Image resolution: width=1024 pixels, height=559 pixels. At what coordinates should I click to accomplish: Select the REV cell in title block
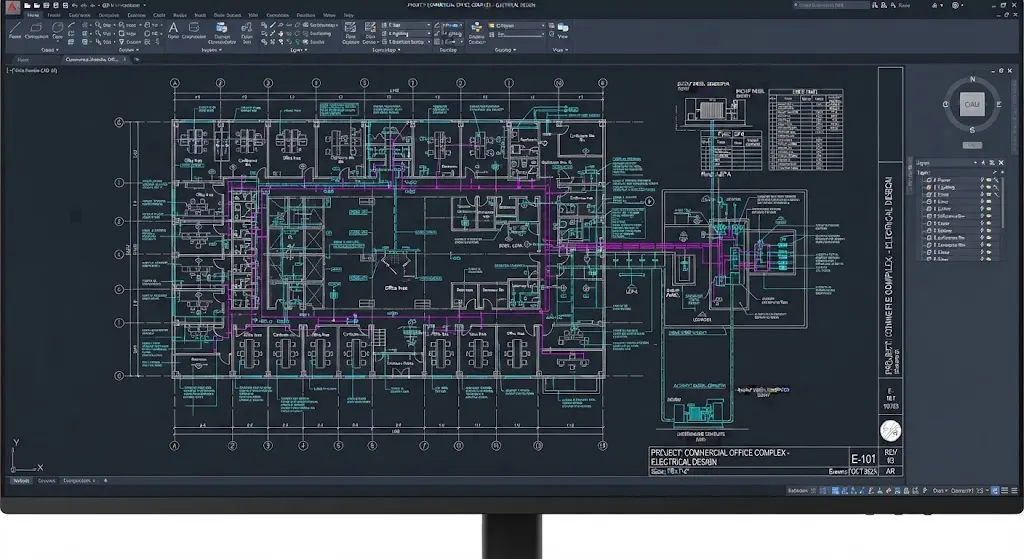pos(891,456)
